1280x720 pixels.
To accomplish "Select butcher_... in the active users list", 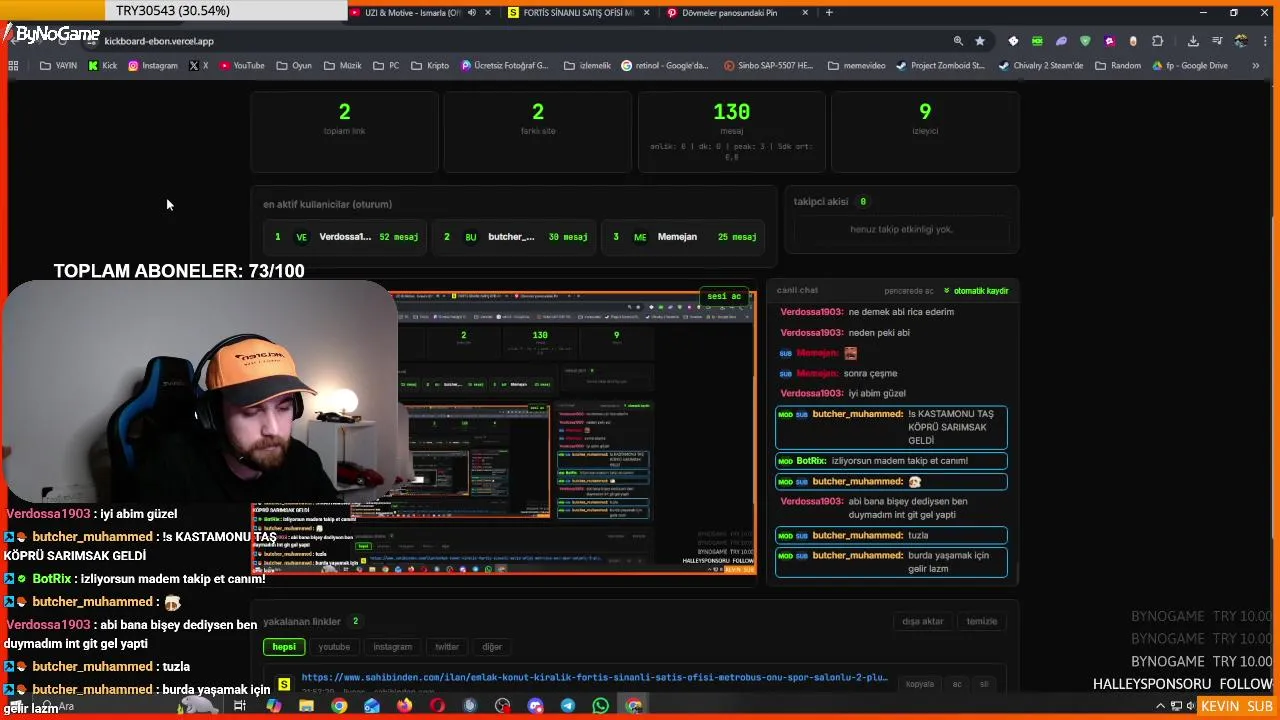I will [514, 237].
